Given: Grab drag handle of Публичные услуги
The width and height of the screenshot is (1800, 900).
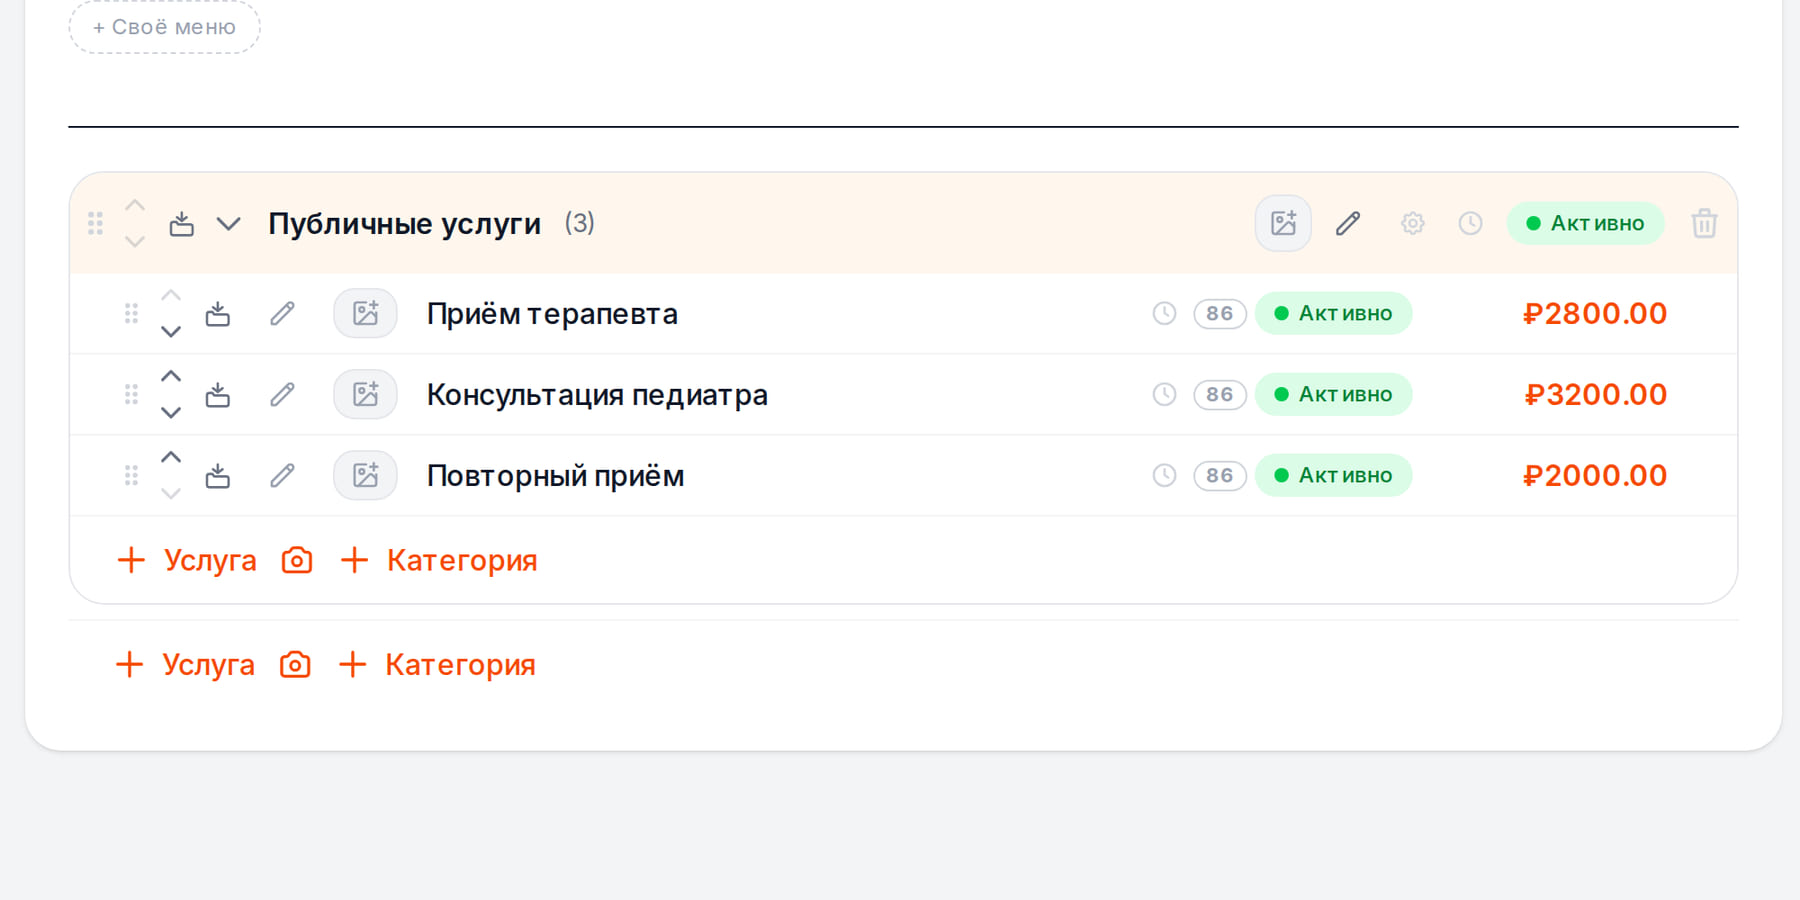Looking at the screenshot, I should tap(95, 223).
